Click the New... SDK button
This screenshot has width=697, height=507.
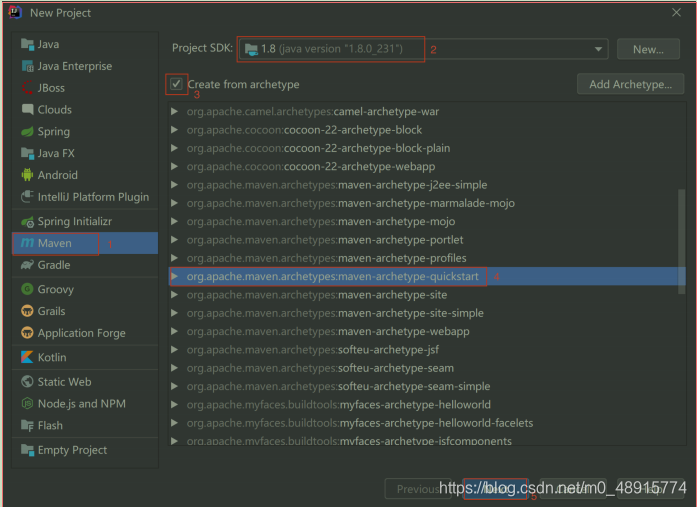pyautogui.click(x=648, y=49)
